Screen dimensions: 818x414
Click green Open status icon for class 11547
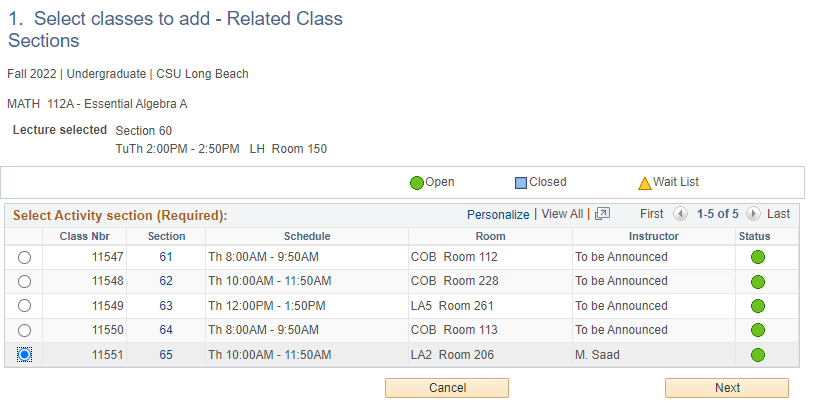point(757,257)
